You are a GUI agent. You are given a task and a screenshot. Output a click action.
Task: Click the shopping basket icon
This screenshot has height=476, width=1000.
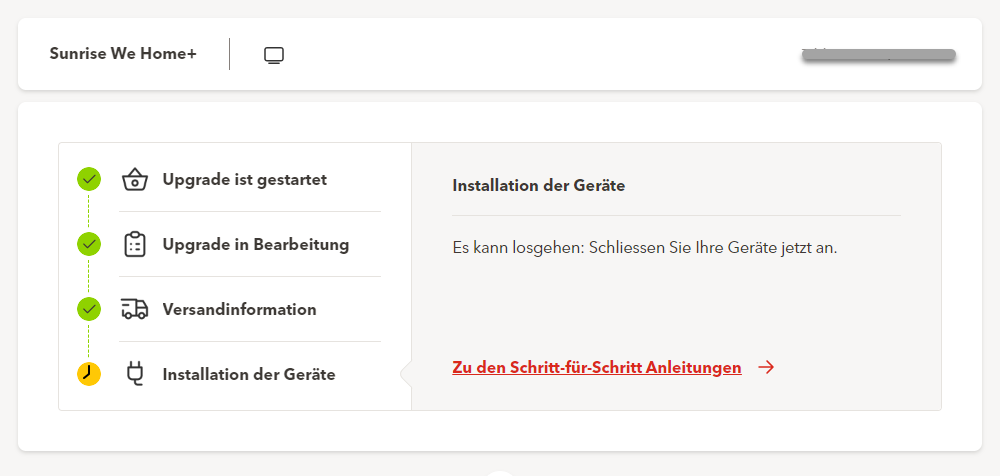click(x=135, y=180)
